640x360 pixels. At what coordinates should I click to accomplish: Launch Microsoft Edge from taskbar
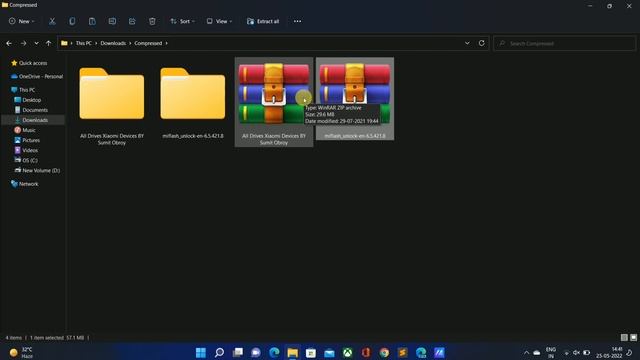[x=274, y=353]
